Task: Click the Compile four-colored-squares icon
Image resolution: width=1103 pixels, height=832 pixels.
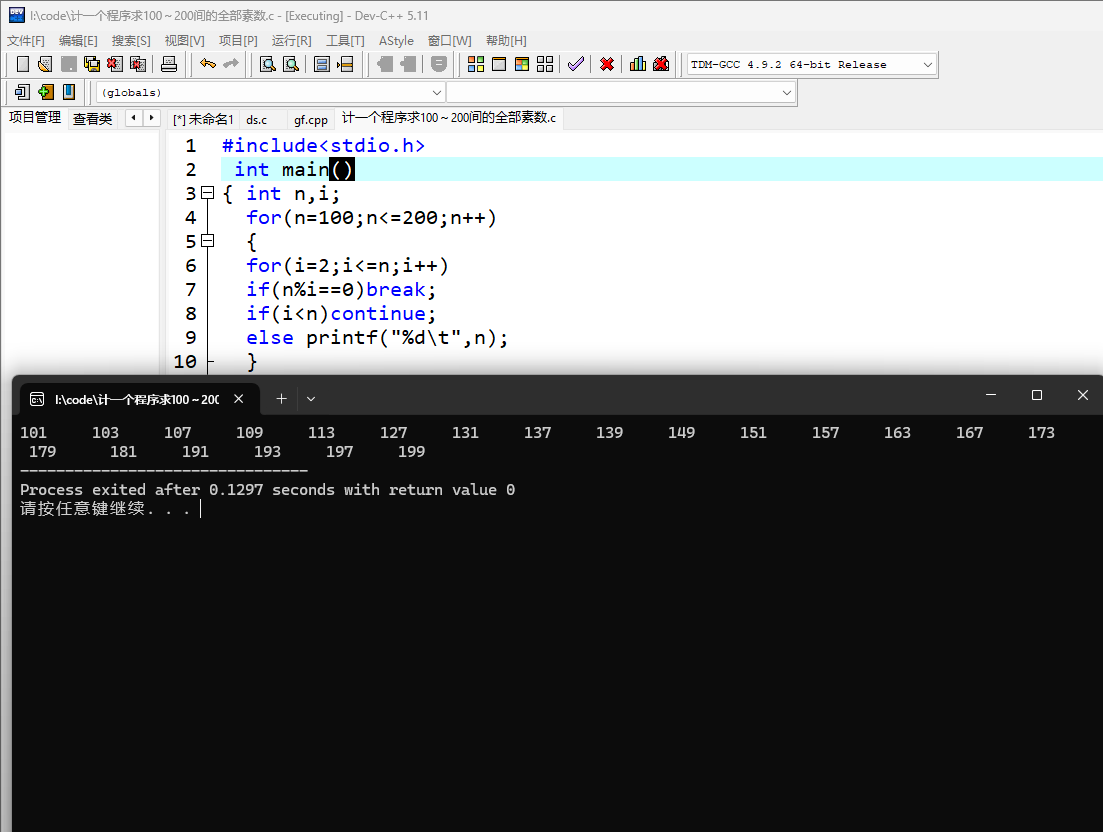Action: coord(476,64)
